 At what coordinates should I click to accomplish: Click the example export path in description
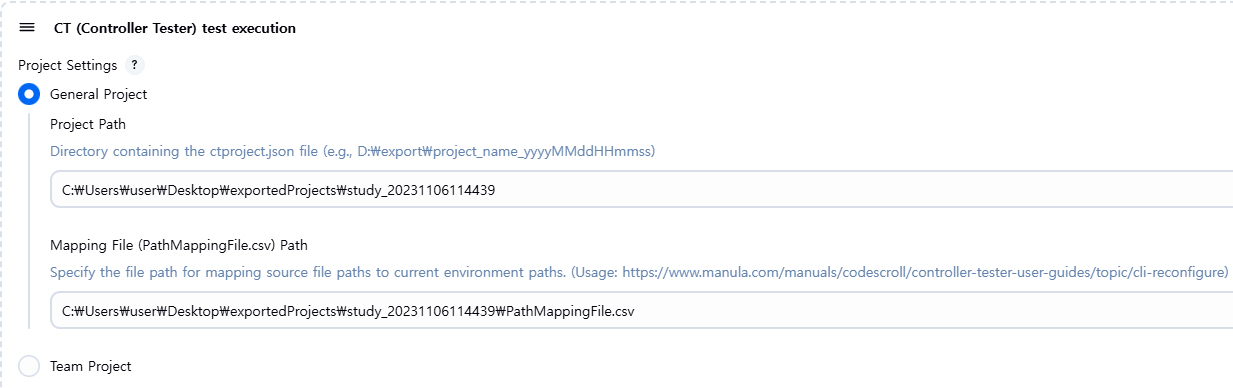pyautogui.click(x=503, y=151)
